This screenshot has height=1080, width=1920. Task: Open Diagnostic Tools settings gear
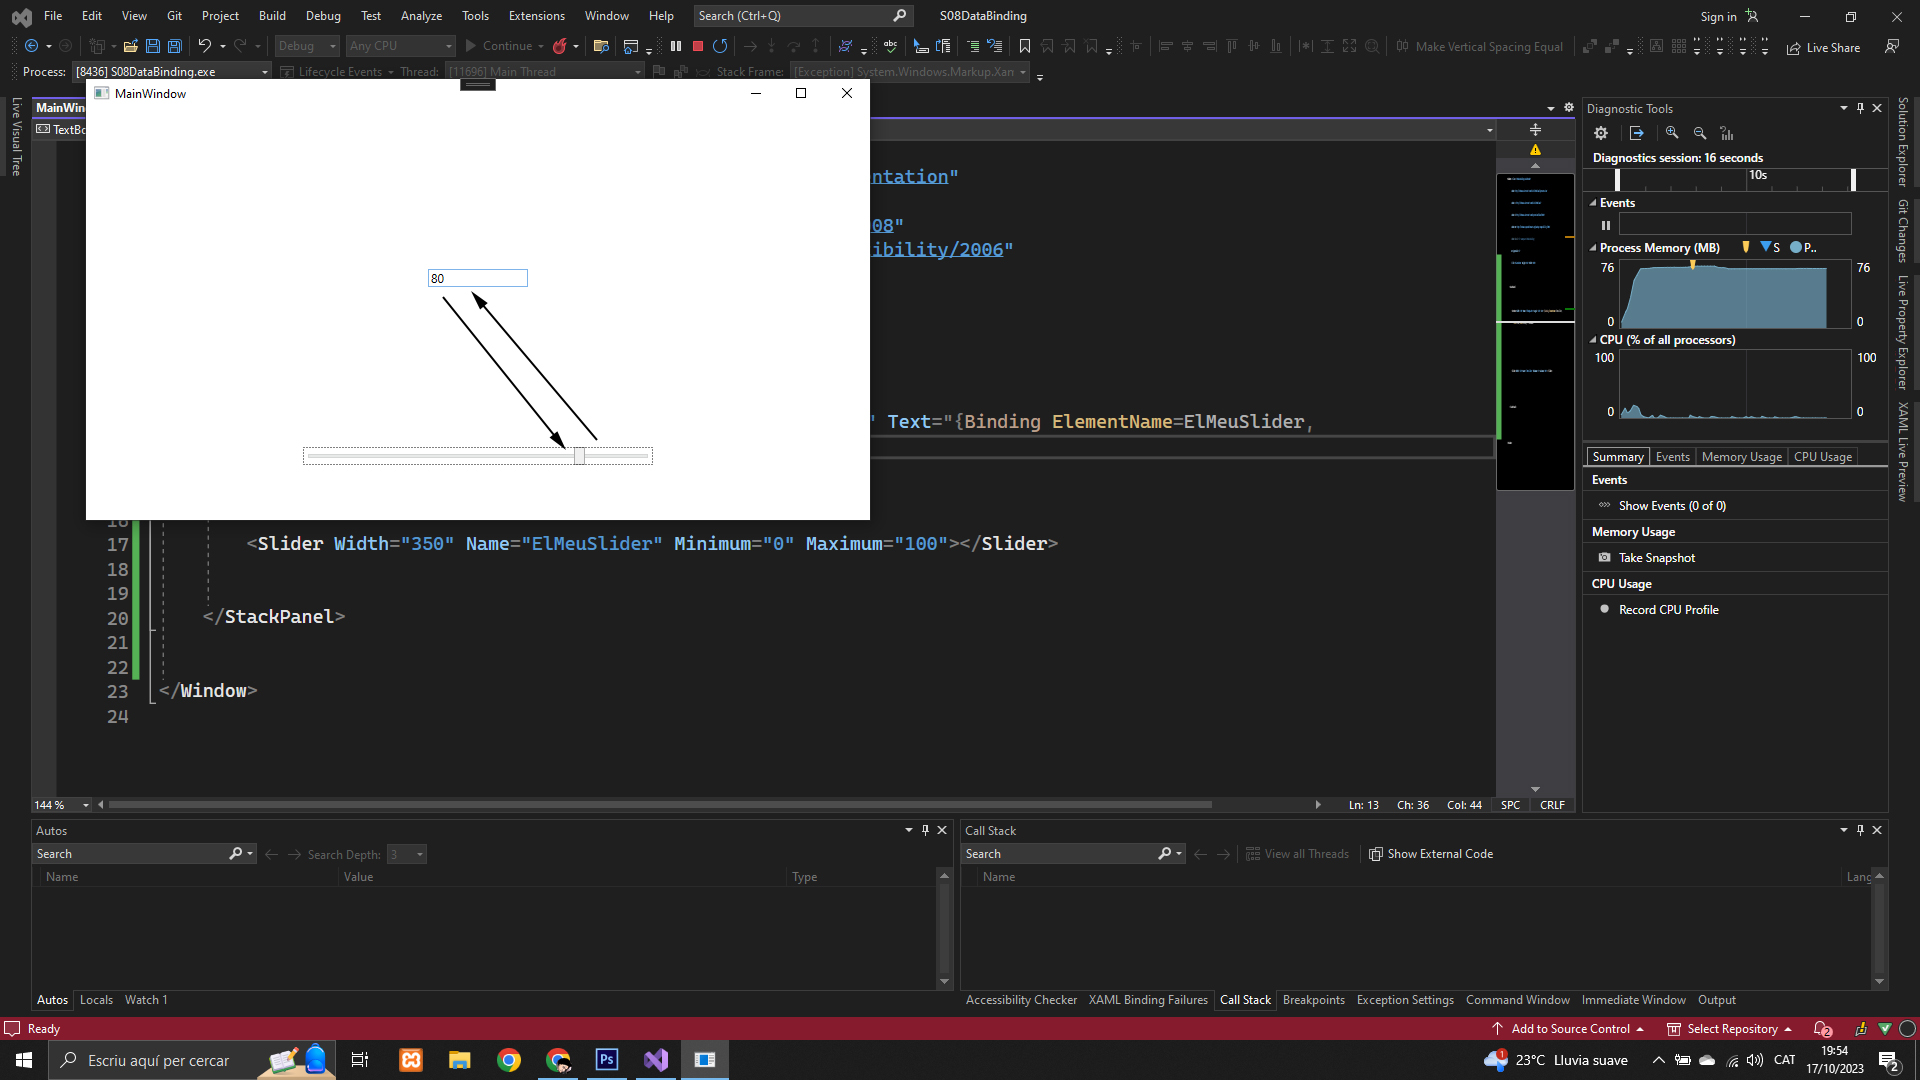click(x=1601, y=133)
